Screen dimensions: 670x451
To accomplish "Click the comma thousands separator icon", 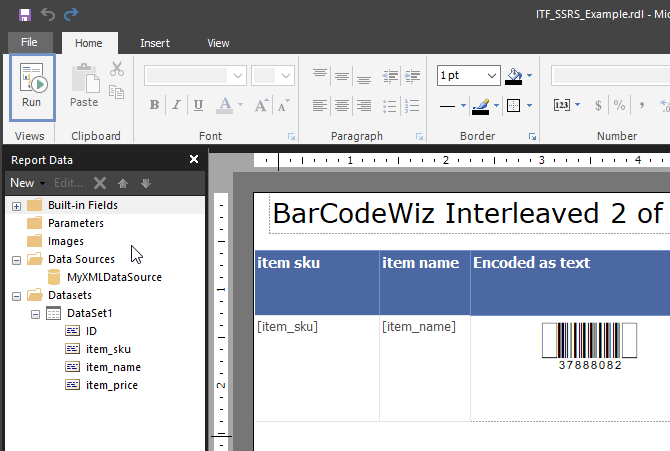I will click(642, 105).
